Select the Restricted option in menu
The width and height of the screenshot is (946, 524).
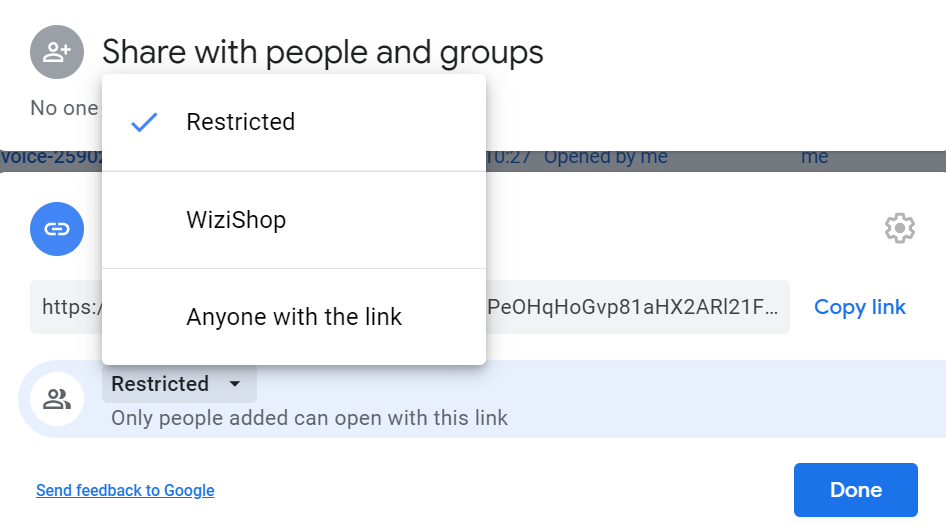(x=294, y=122)
